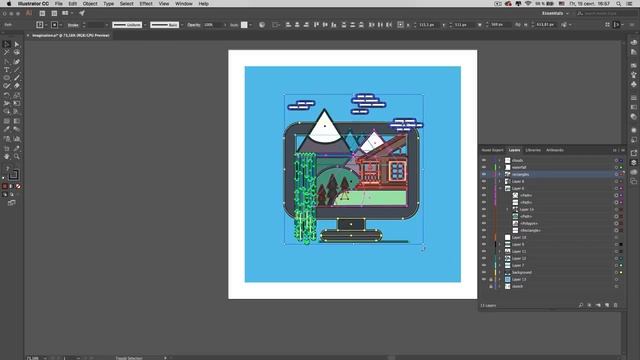Image resolution: width=640 pixels, height=360 pixels.
Task: Unlock the Layer 13 layer
Action: [491, 279]
